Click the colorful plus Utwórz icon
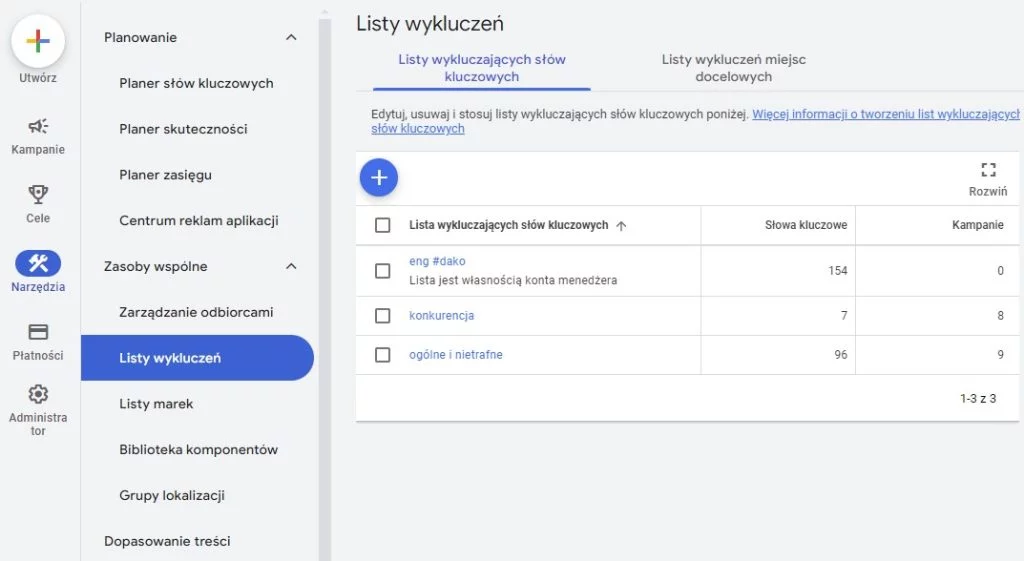This screenshot has width=1024, height=561. [38, 41]
